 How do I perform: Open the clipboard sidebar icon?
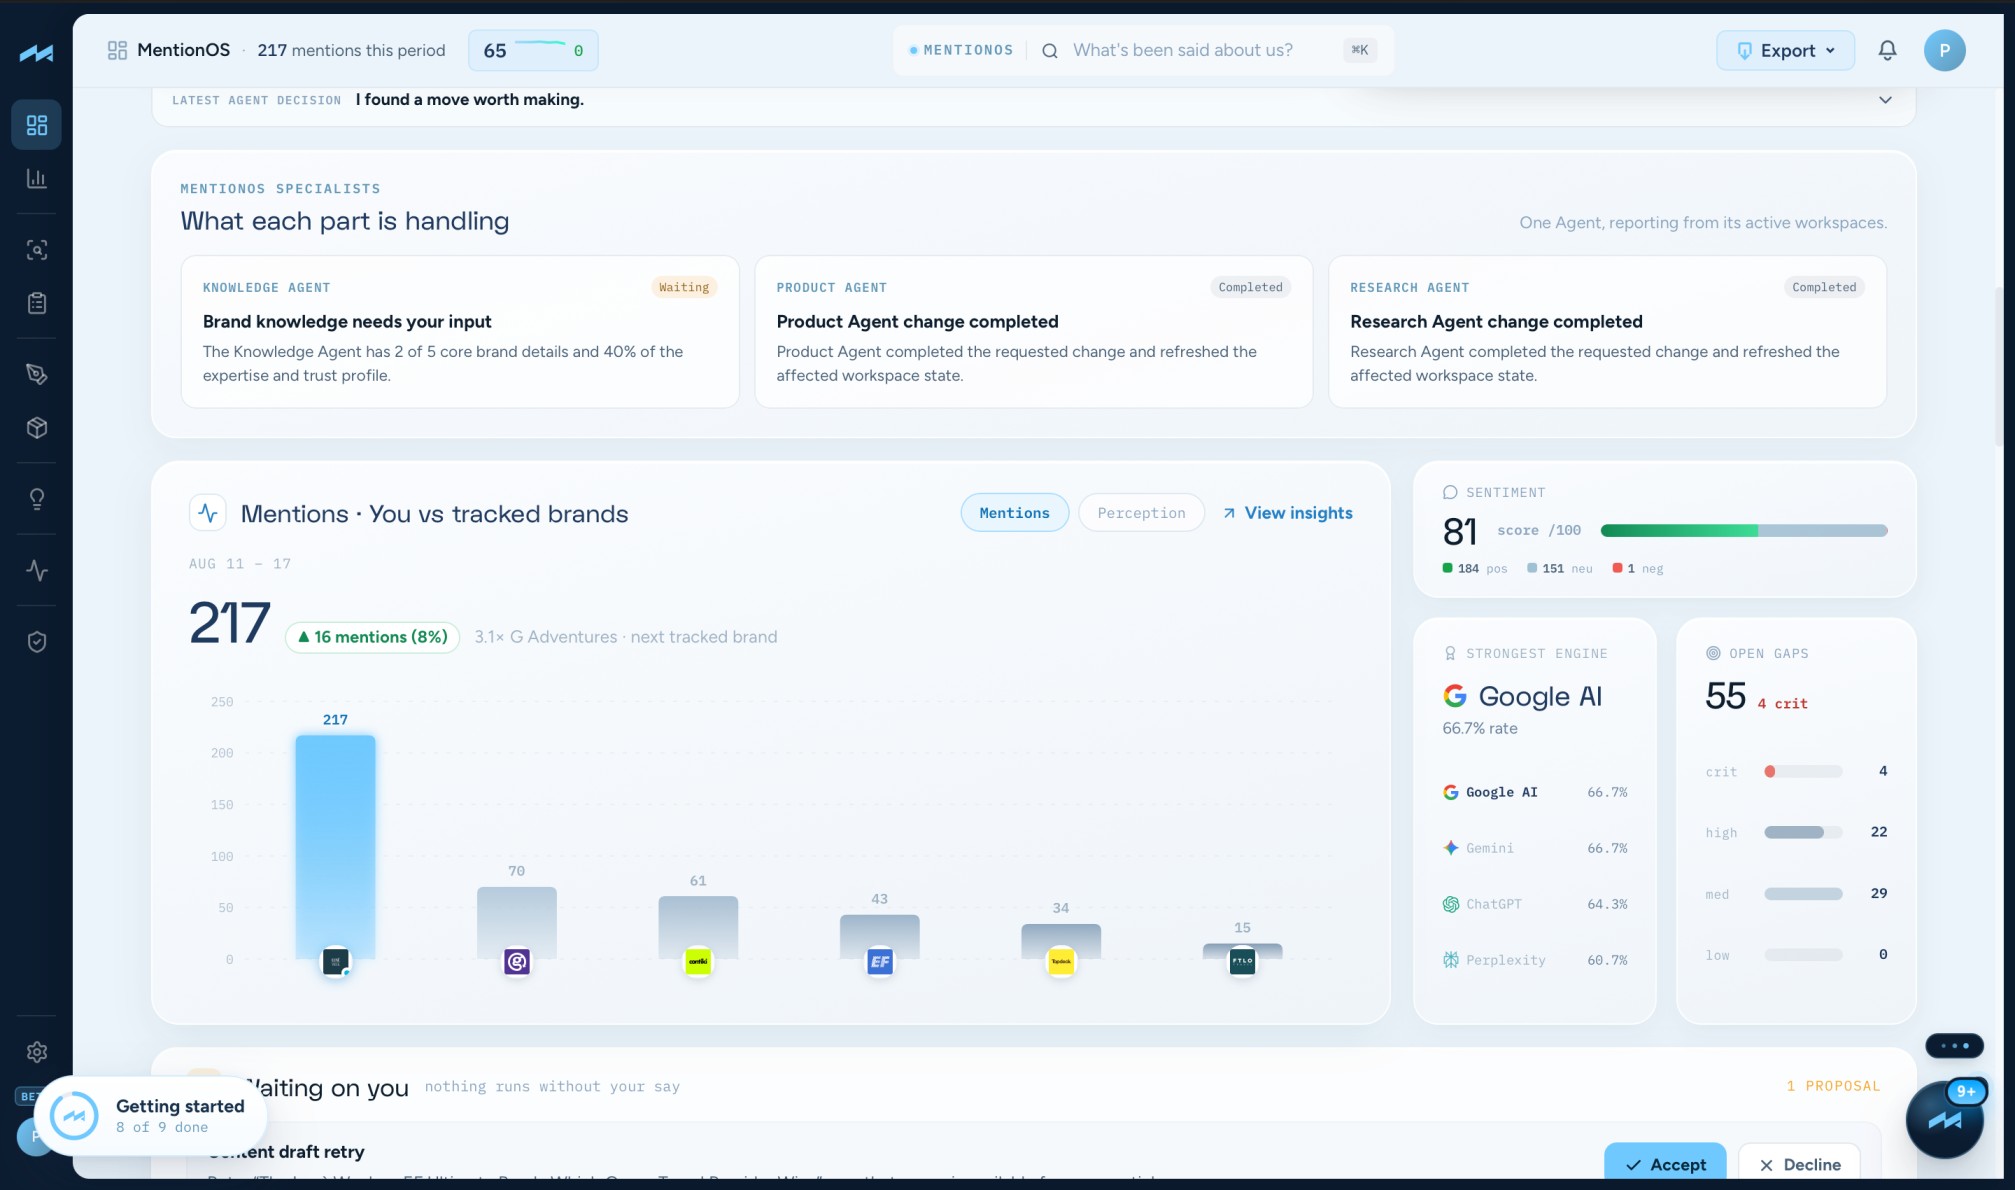click(x=37, y=303)
